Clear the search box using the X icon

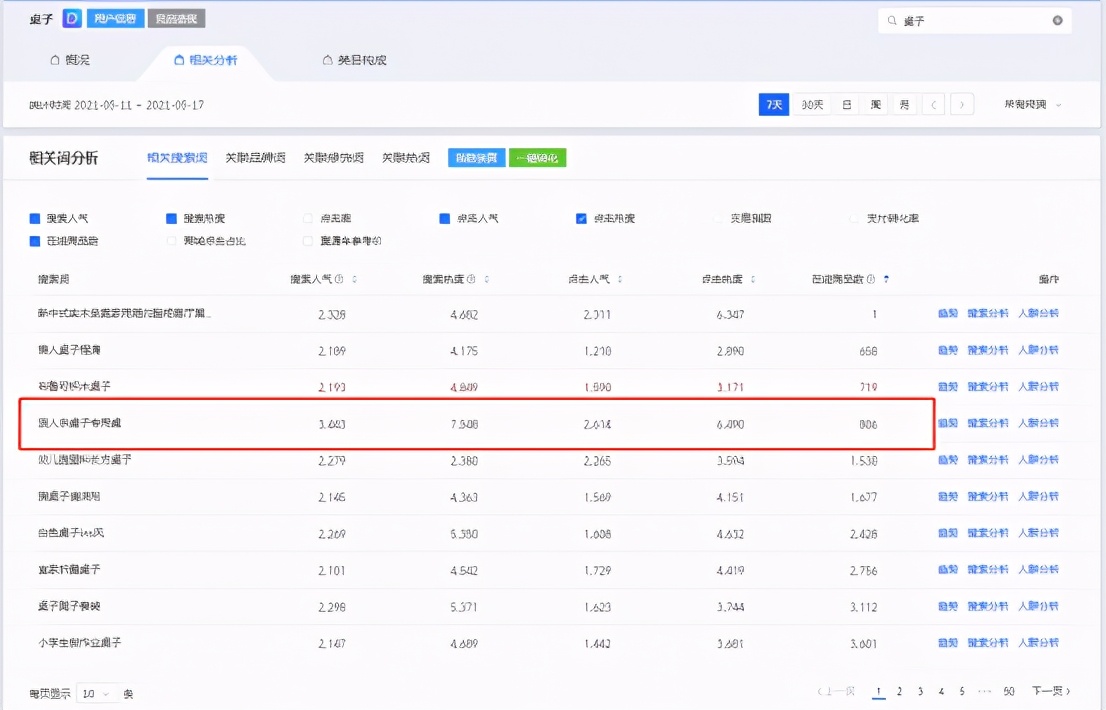pyautogui.click(x=1060, y=20)
